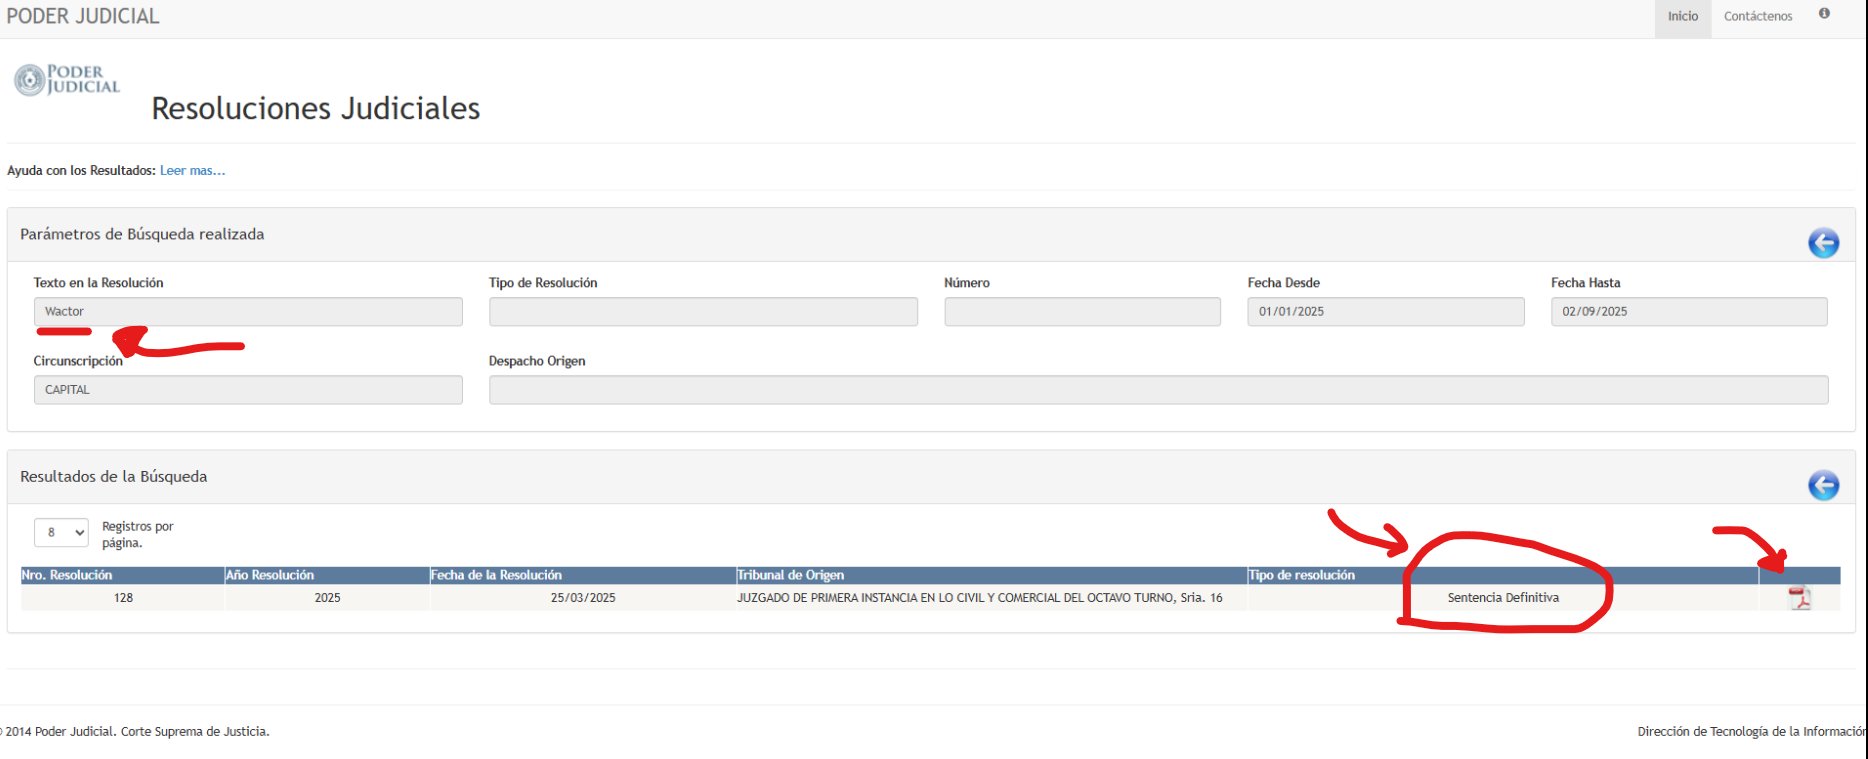Click the Despacho Origen field

(1158, 390)
